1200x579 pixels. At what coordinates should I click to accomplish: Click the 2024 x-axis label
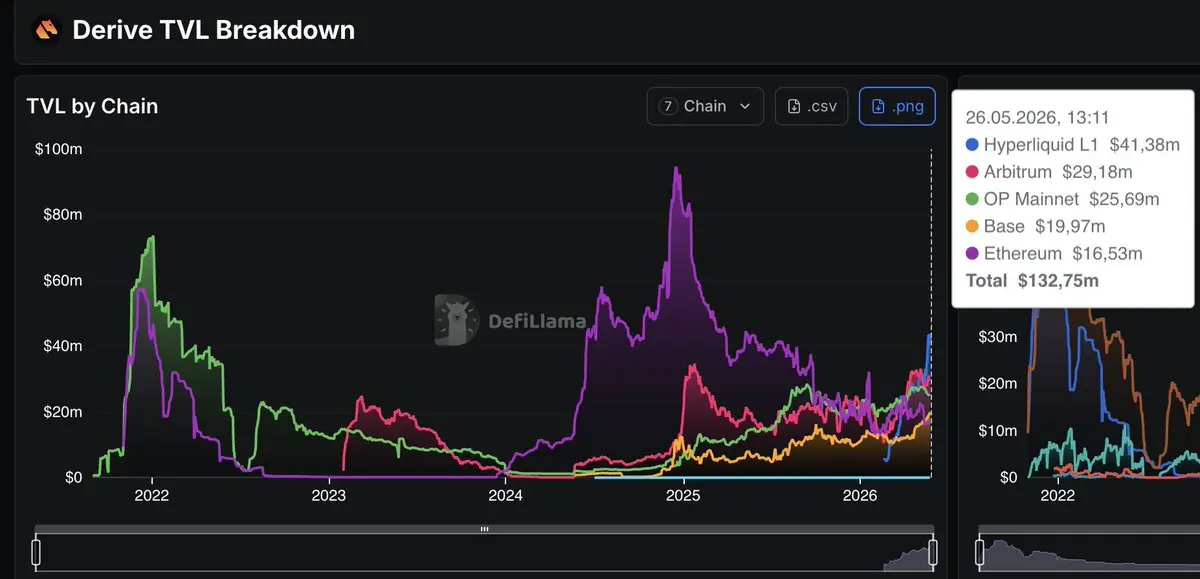(506, 495)
